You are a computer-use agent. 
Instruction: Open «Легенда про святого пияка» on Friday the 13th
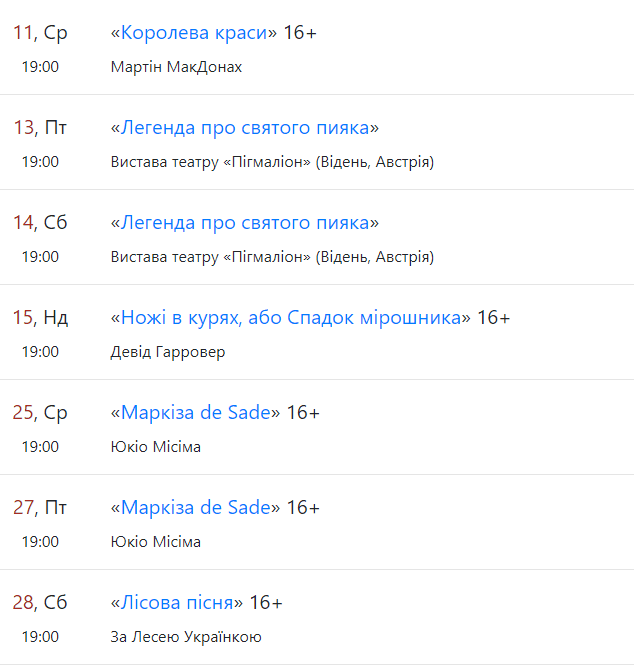(x=245, y=128)
